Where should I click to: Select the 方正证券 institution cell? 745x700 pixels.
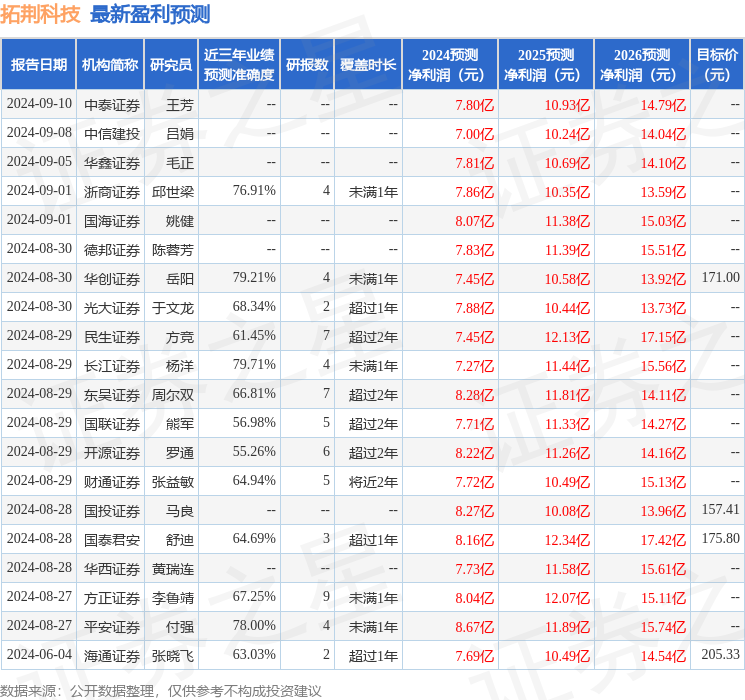coord(112,598)
